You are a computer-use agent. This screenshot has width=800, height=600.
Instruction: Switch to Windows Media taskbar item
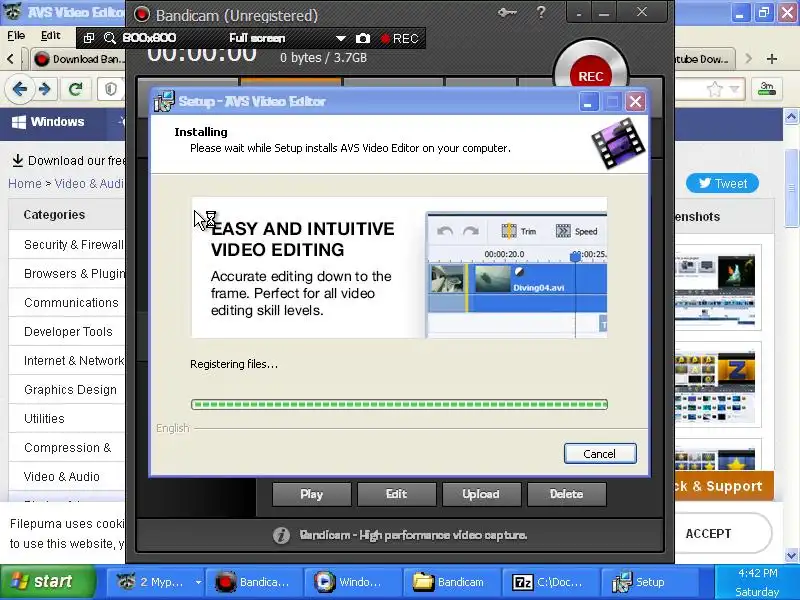pos(351,582)
